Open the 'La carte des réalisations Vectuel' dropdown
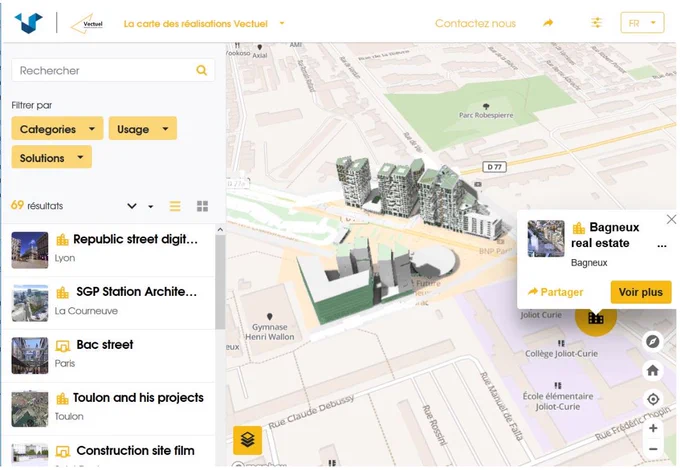Viewport: 680px width, 470px height. click(204, 23)
